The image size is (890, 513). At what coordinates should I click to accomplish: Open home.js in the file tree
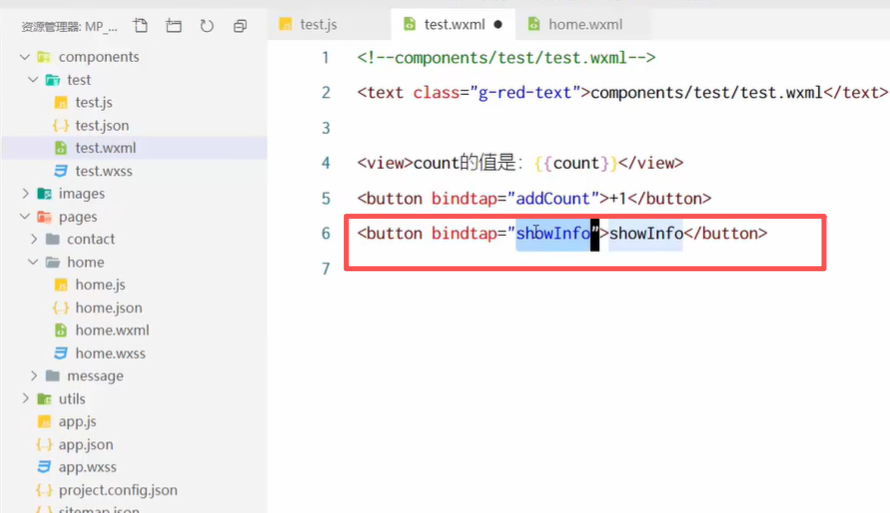pos(100,285)
